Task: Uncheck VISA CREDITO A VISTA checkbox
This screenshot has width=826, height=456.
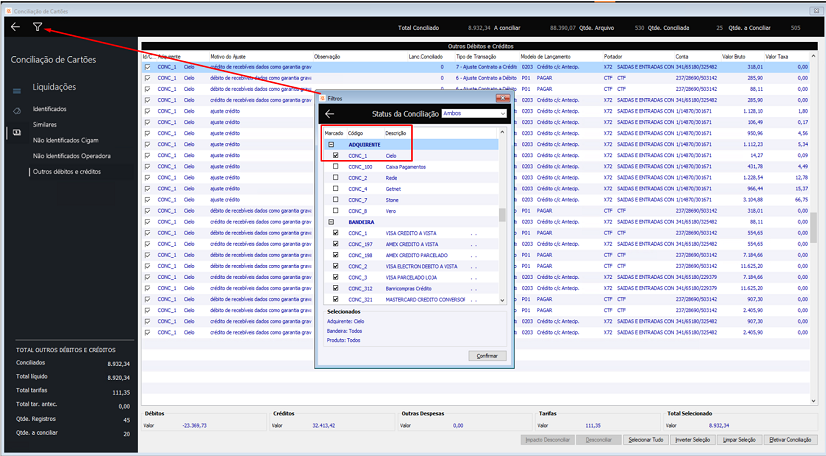Action: pyautogui.click(x=336, y=233)
